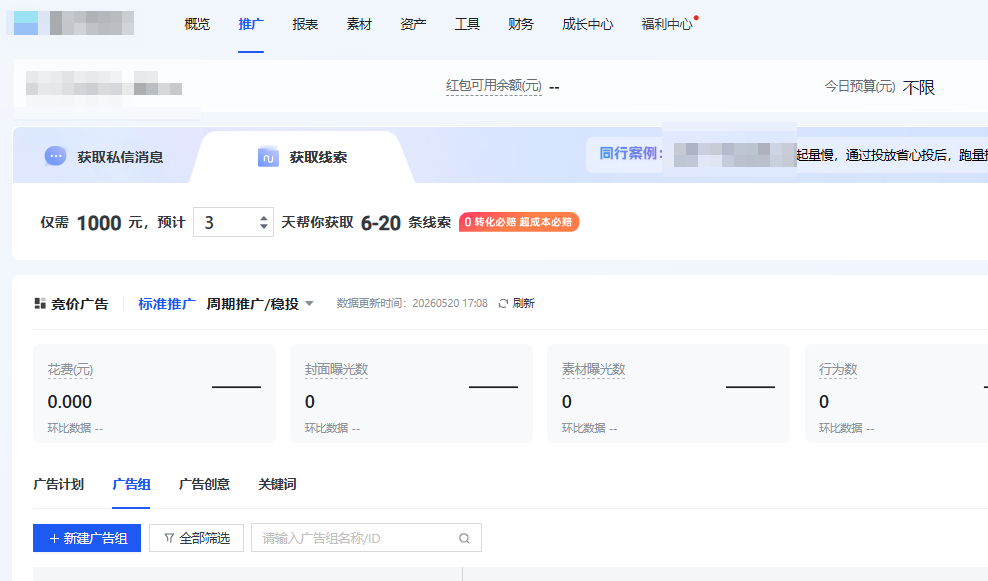This screenshot has height=581, width=988.
Task: Decrease days with stepper down arrow
Action: (263, 226)
